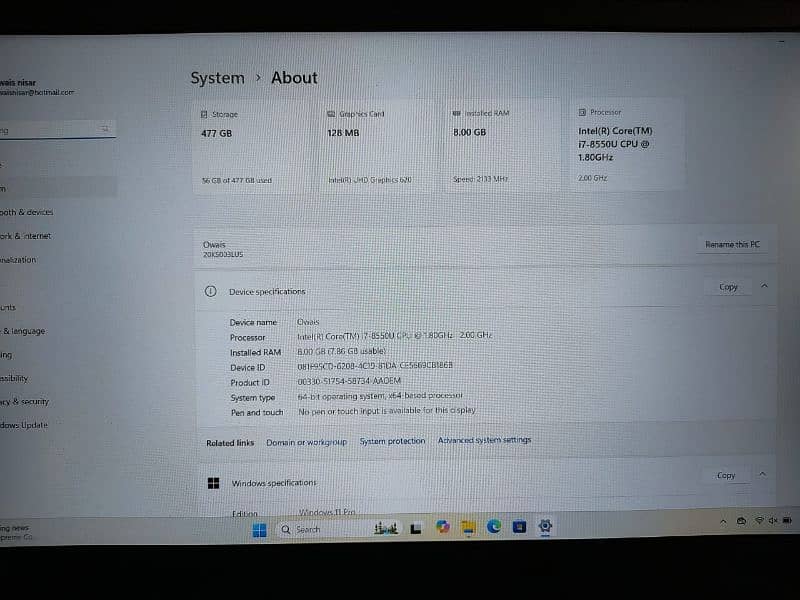Show hidden system tray icons
The width and height of the screenshot is (800, 600).
(723, 521)
